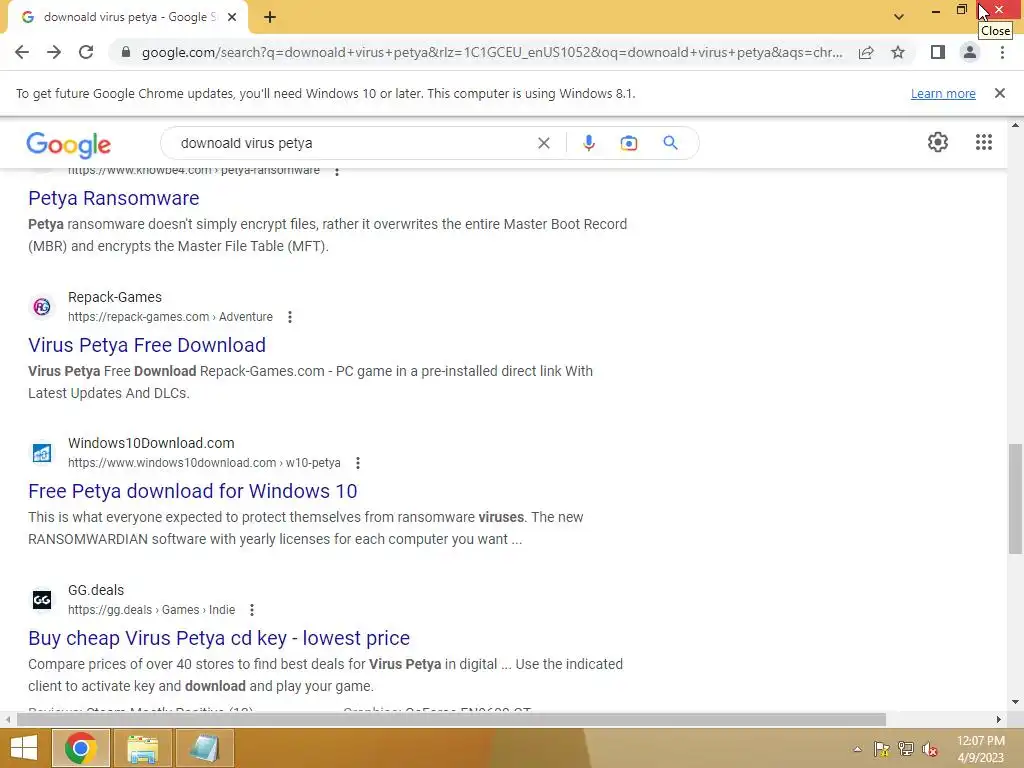Go forward to the next page

54,52
